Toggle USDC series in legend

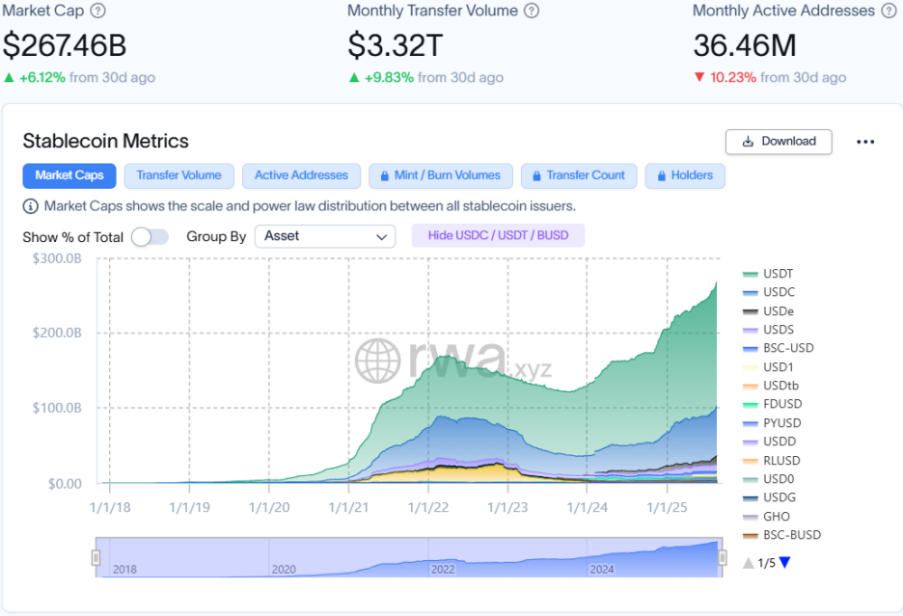click(x=777, y=292)
